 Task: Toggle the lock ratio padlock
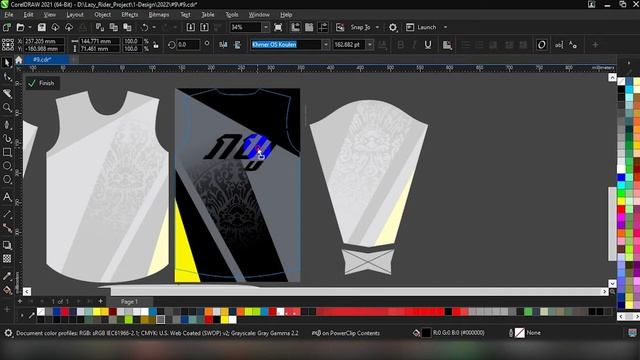[x=156, y=45]
